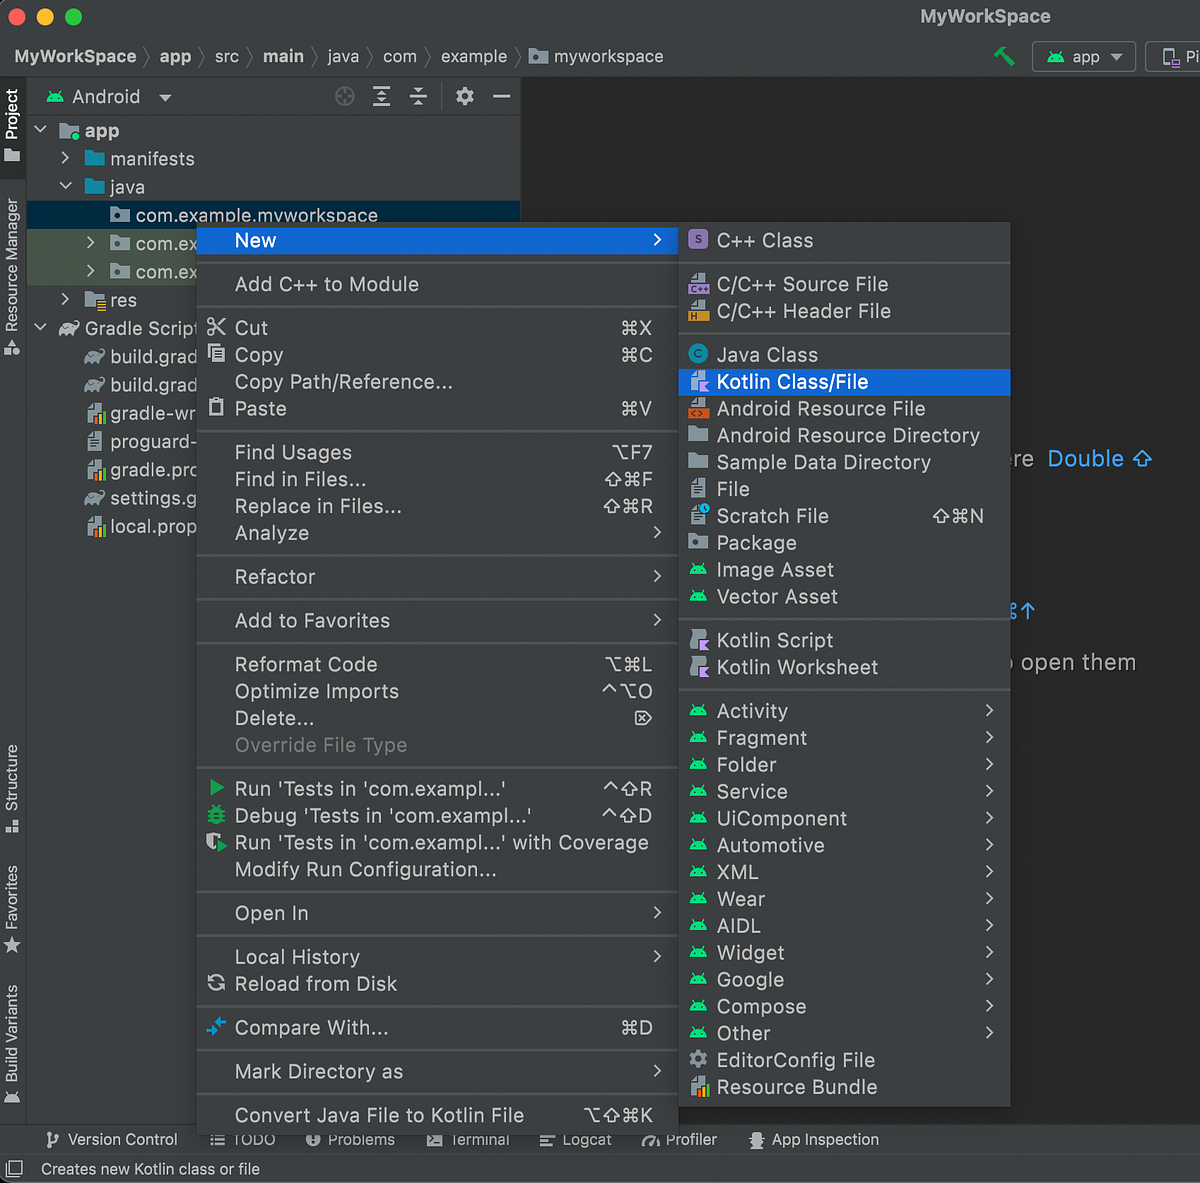Toggle the Favorites tool window
Viewport: 1200px width, 1183px height.
click(x=12, y=908)
